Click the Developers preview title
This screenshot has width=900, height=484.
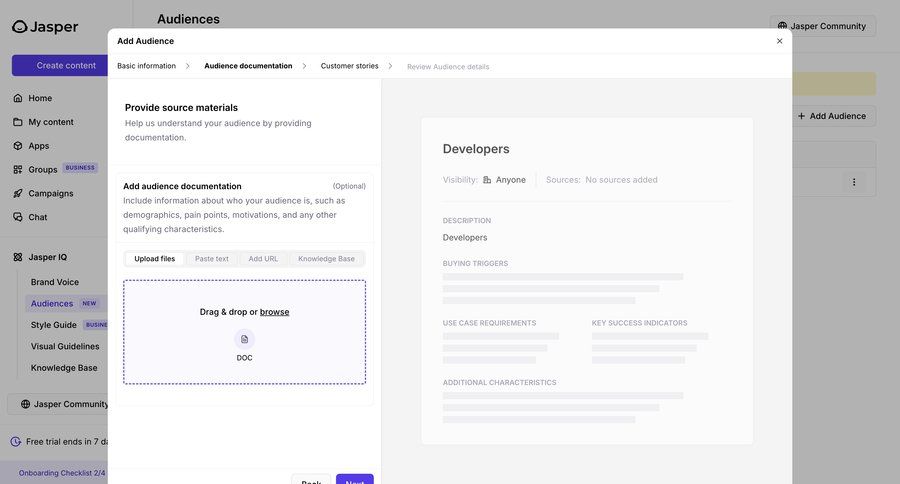coord(476,149)
